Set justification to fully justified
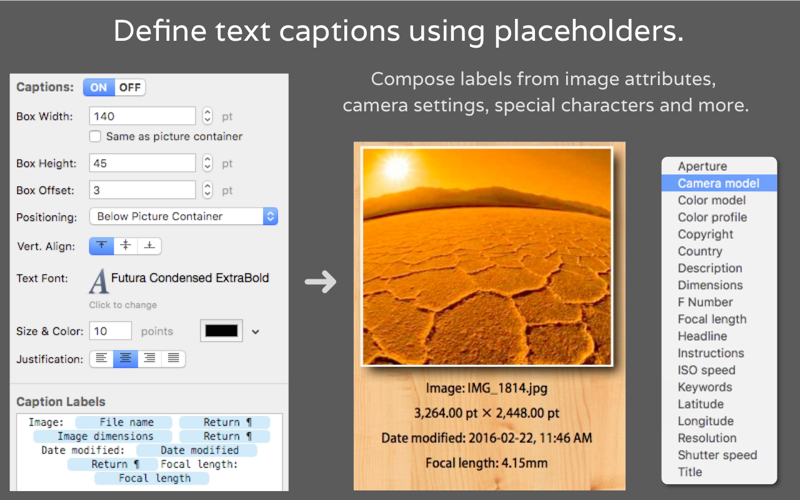Image resolution: width=800 pixels, height=500 pixels. [x=173, y=359]
